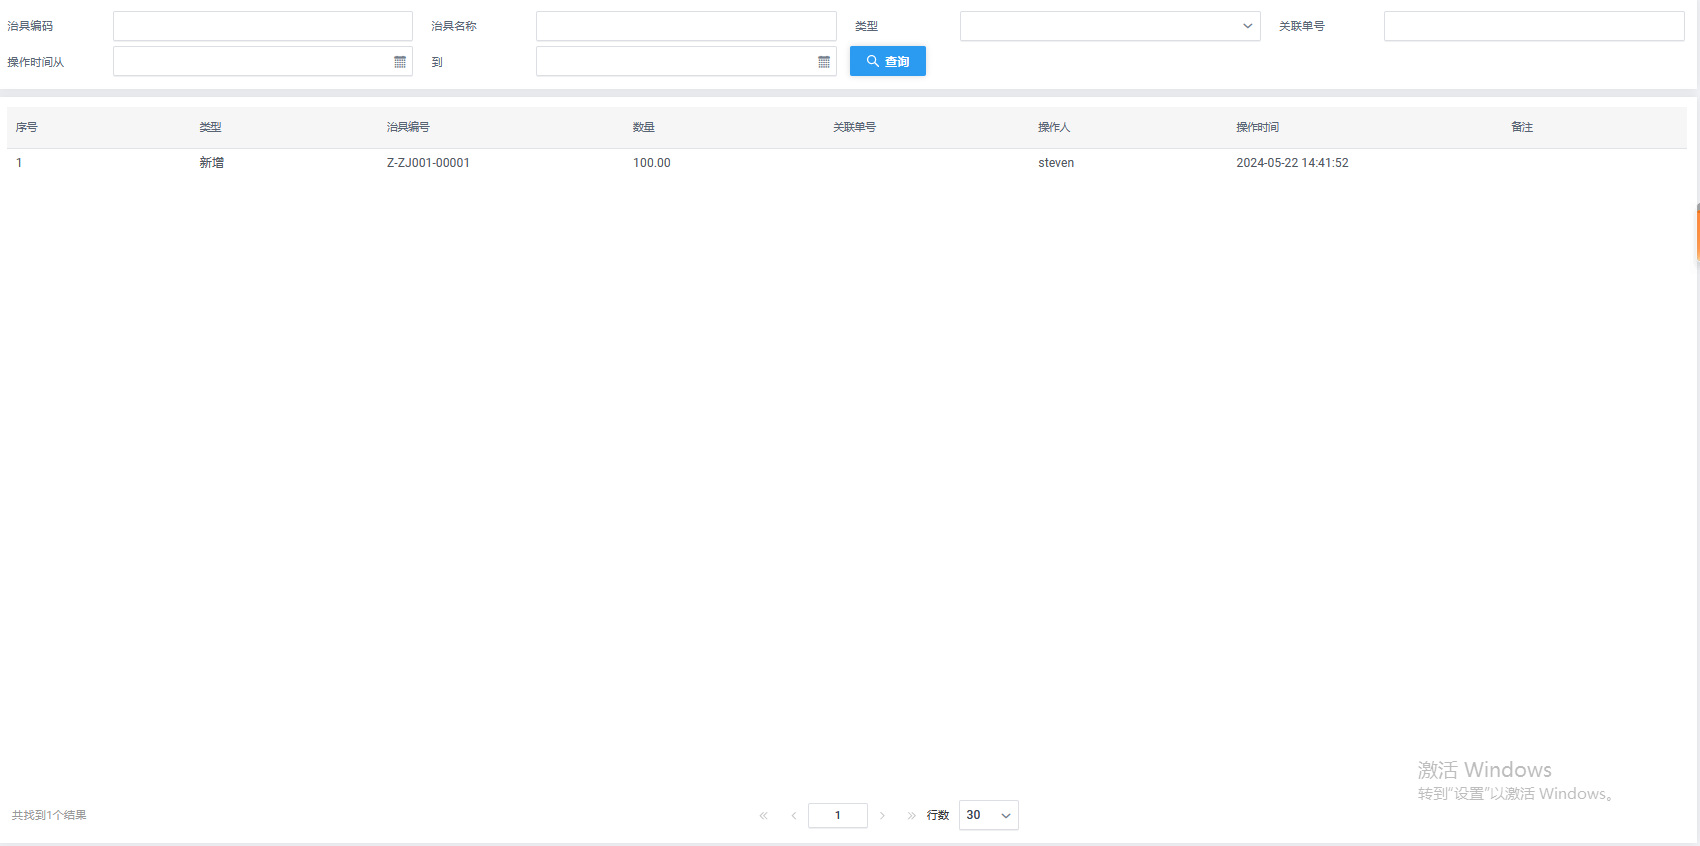Click the 操作时间 column header
1700x846 pixels.
1257,127
